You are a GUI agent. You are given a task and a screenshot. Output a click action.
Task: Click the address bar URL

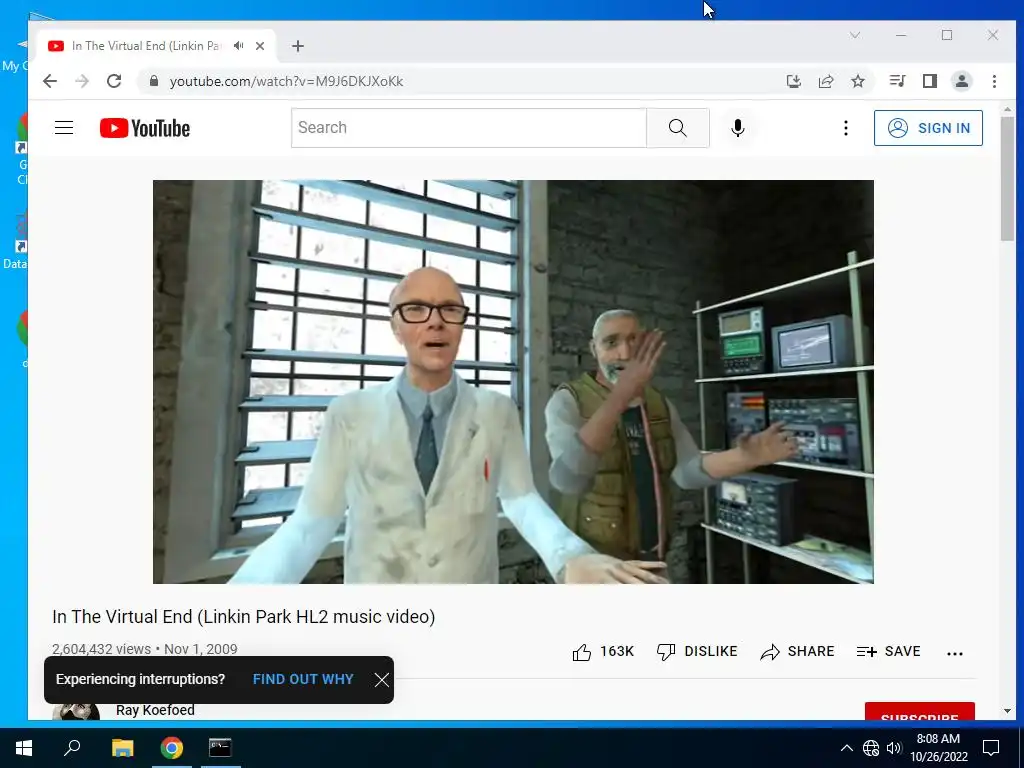(286, 82)
